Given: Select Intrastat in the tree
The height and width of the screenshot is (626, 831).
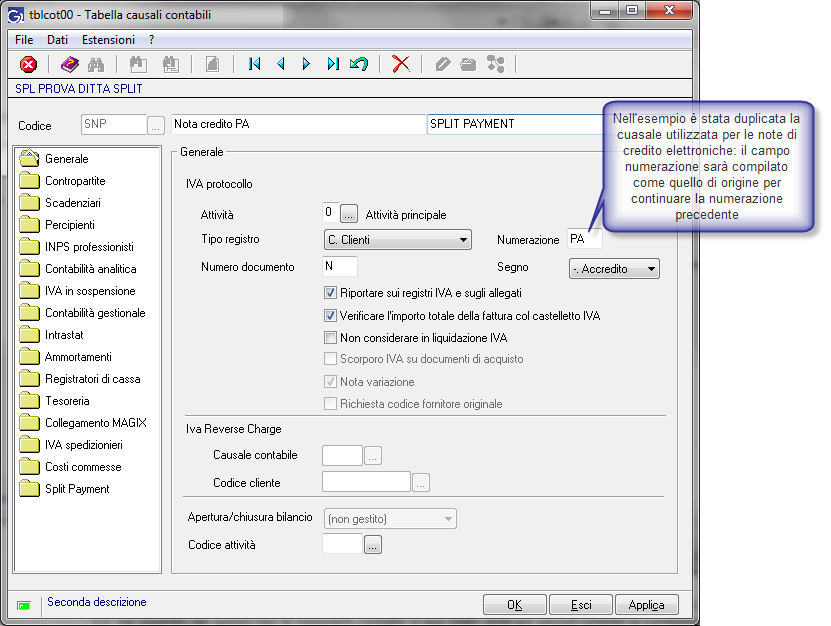Looking at the screenshot, I should point(64,335).
